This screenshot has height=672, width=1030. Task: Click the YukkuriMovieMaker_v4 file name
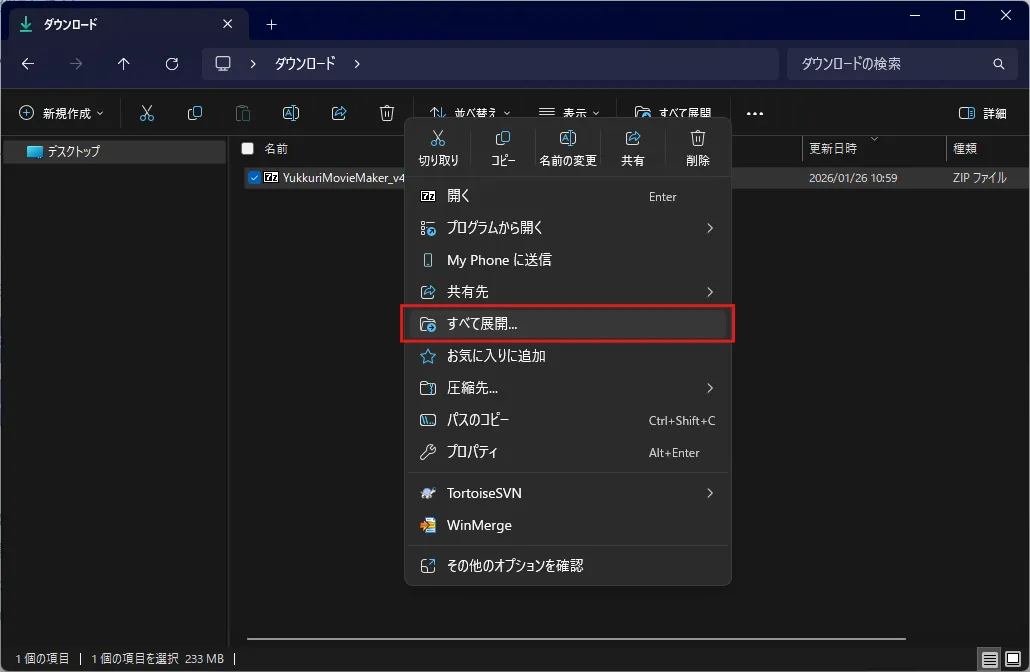[343, 177]
